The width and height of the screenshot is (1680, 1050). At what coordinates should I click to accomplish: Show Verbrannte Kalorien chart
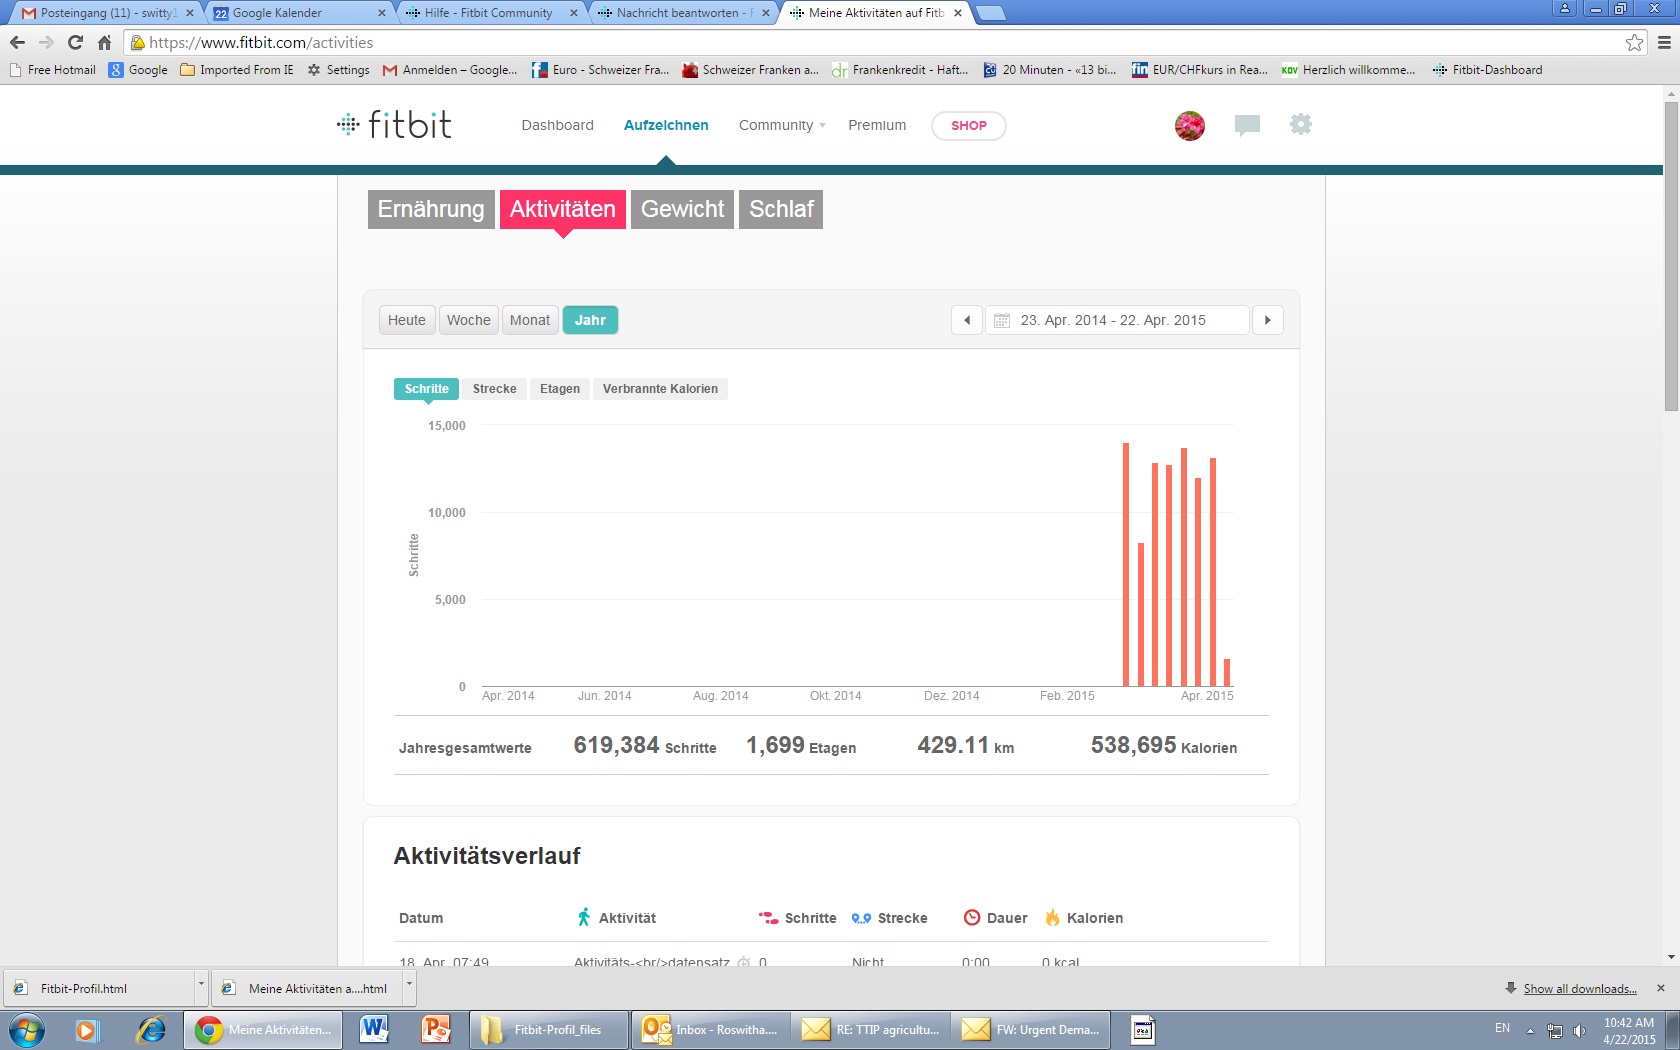660,388
